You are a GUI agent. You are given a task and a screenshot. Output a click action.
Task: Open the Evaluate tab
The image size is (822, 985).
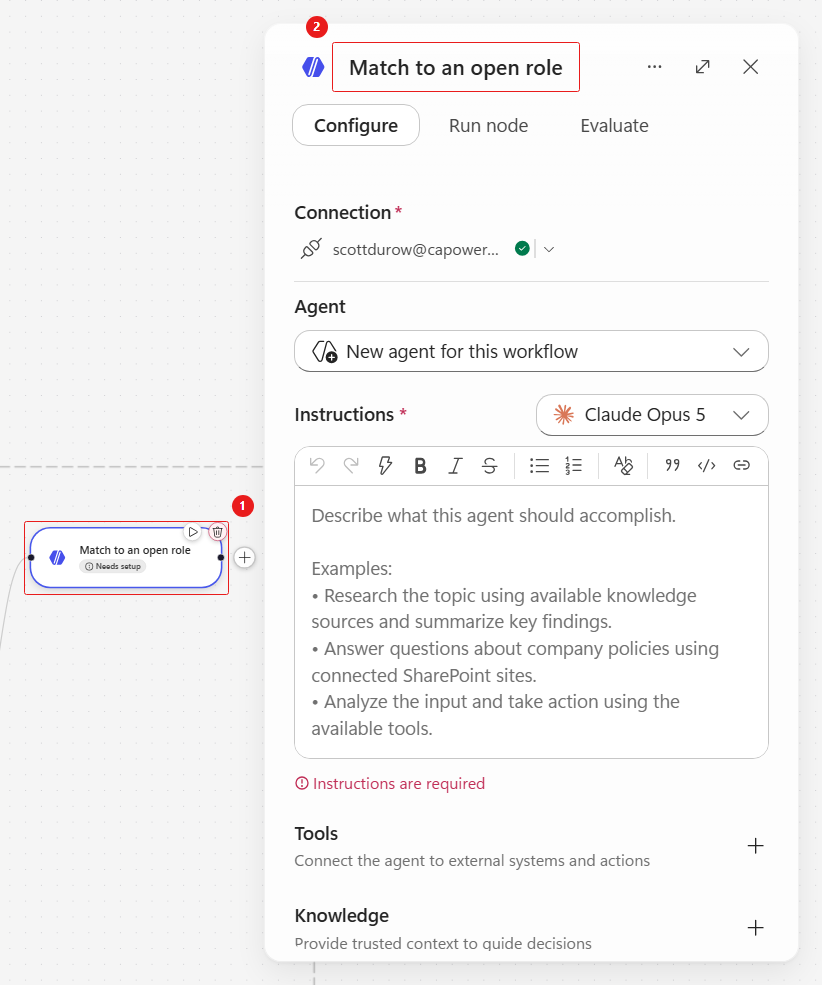pos(614,126)
